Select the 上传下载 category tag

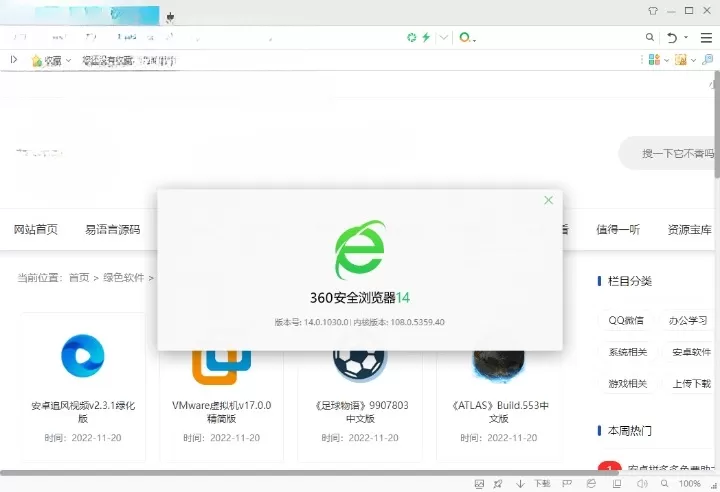(x=691, y=384)
